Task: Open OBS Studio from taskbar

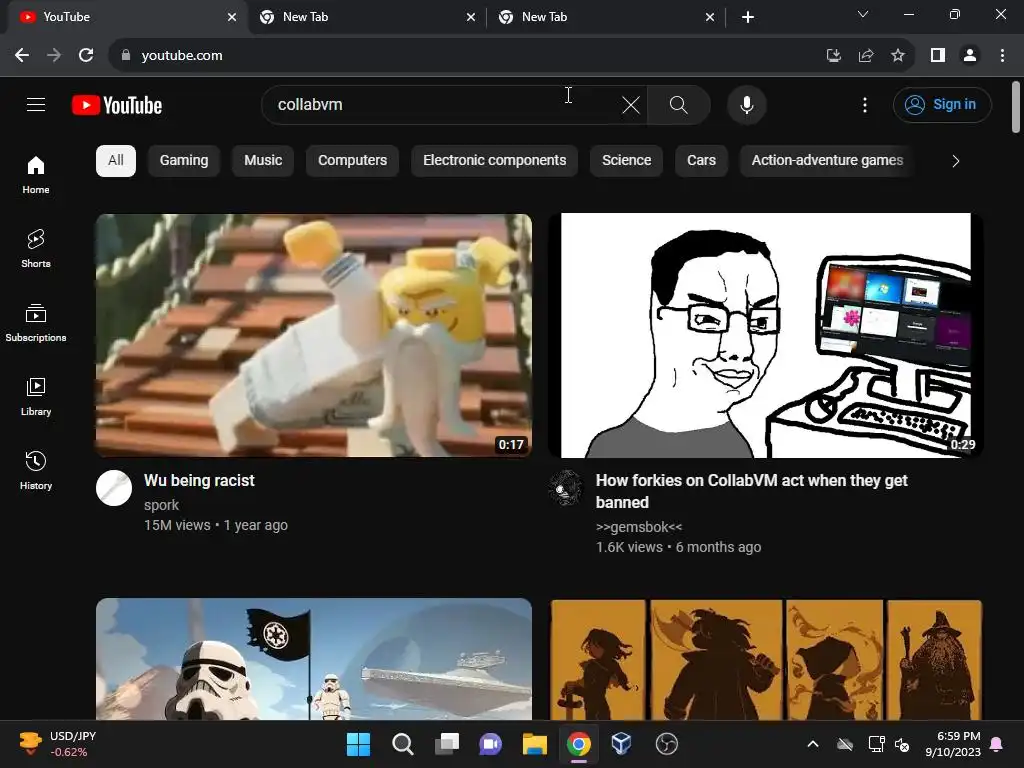Action: click(x=666, y=744)
